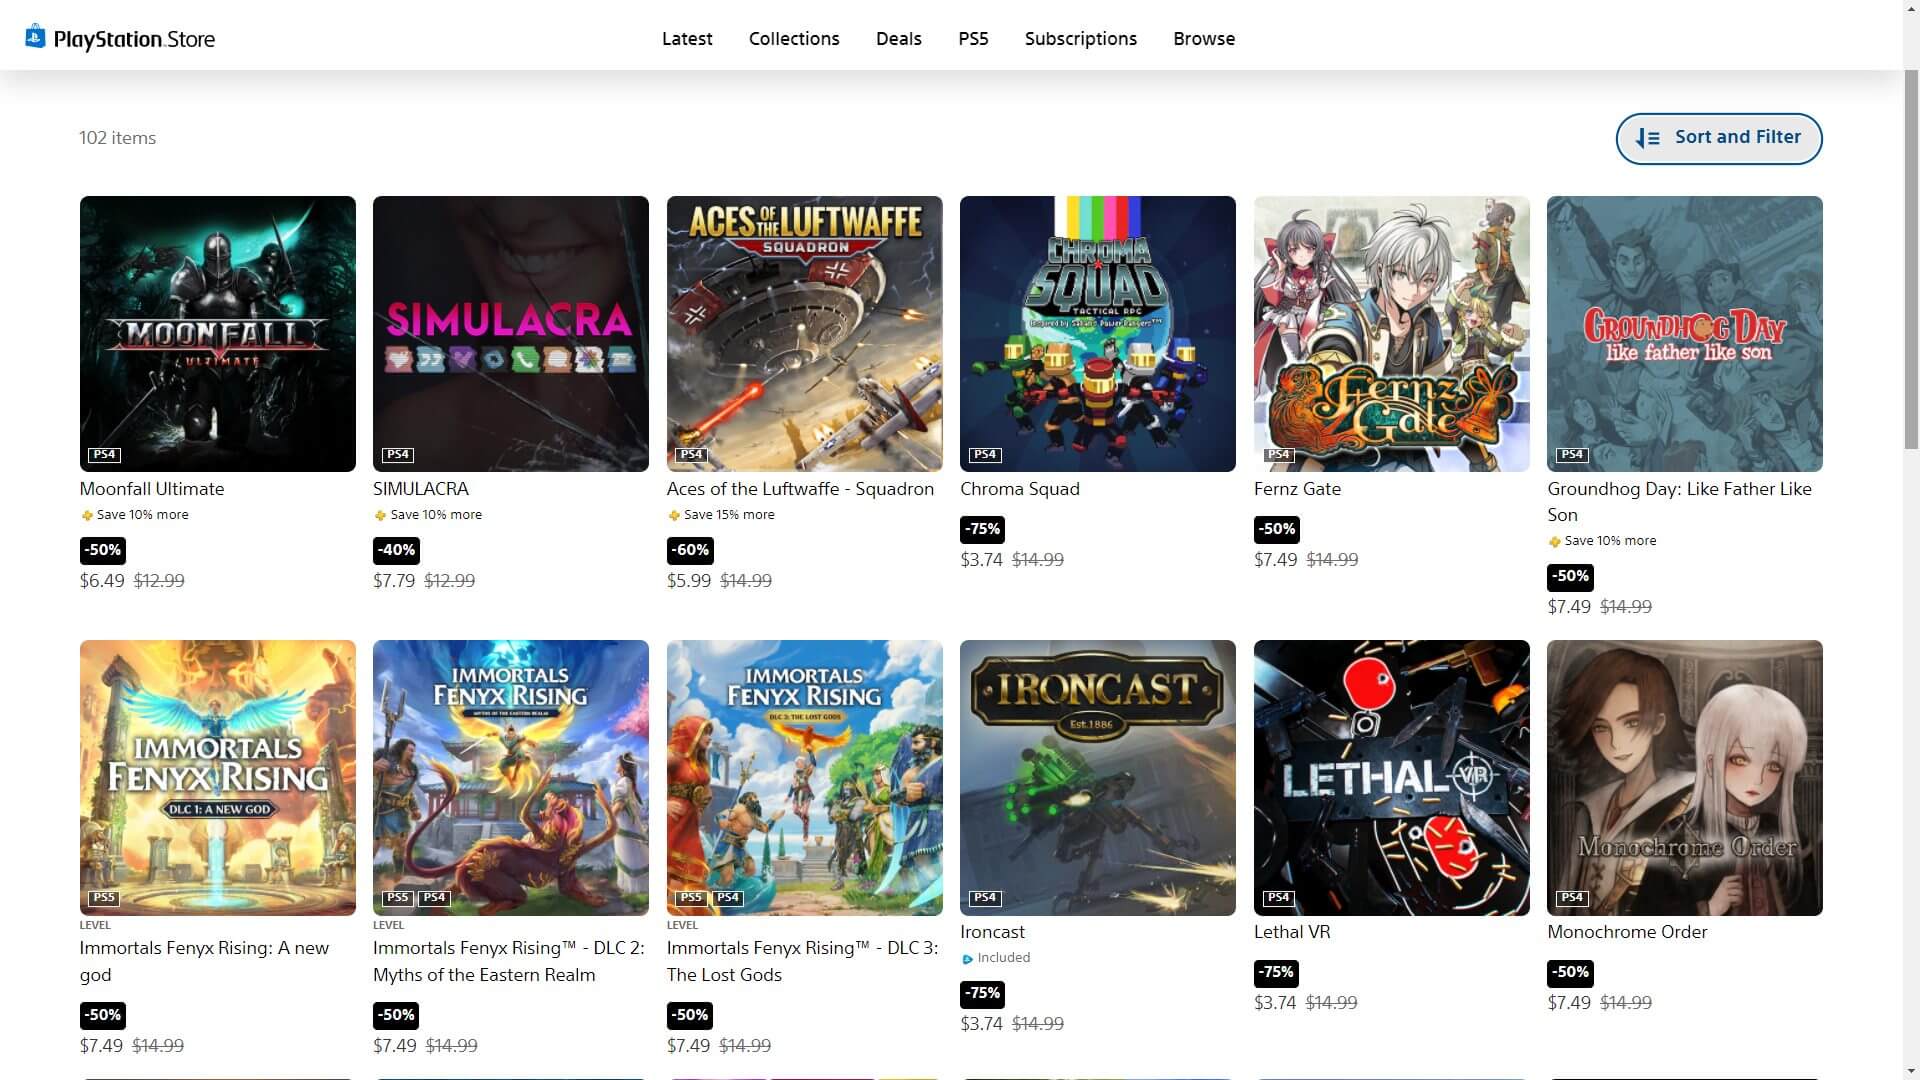Open the Collections menu
This screenshot has height=1080, width=1920.
click(794, 39)
